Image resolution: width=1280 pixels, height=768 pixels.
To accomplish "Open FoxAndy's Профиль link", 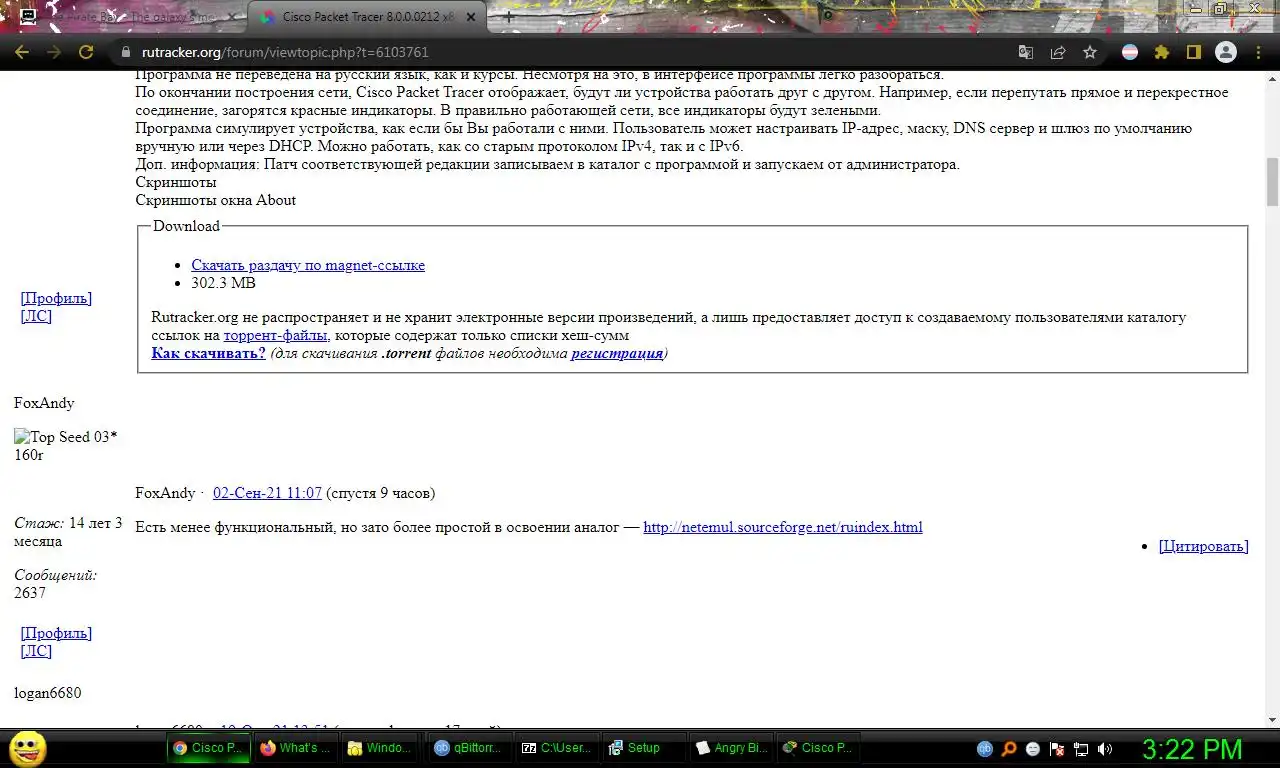I will pyautogui.click(x=56, y=633).
